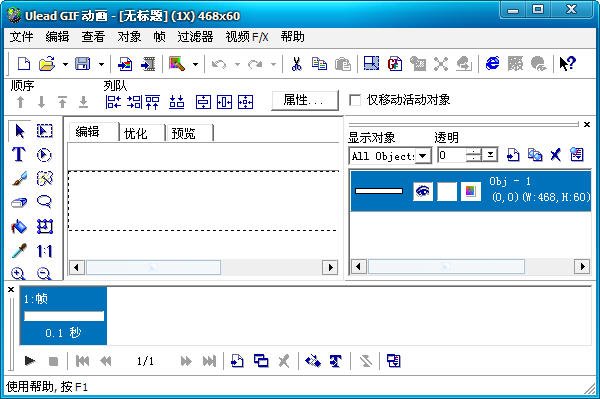600x399 pixels.
Task: Click the transparency value input field
Action: [452, 155]
